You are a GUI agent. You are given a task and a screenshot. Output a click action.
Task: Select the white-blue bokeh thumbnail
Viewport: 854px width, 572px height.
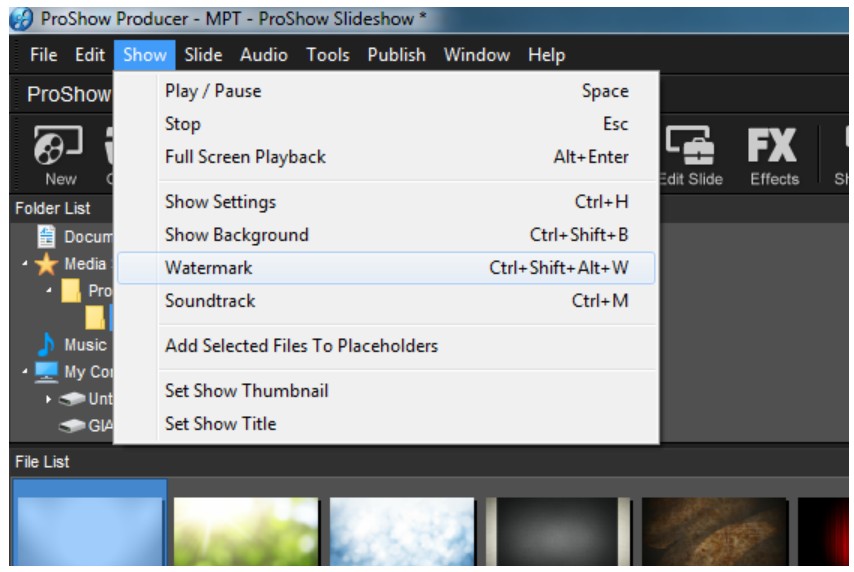coord(402,531)
